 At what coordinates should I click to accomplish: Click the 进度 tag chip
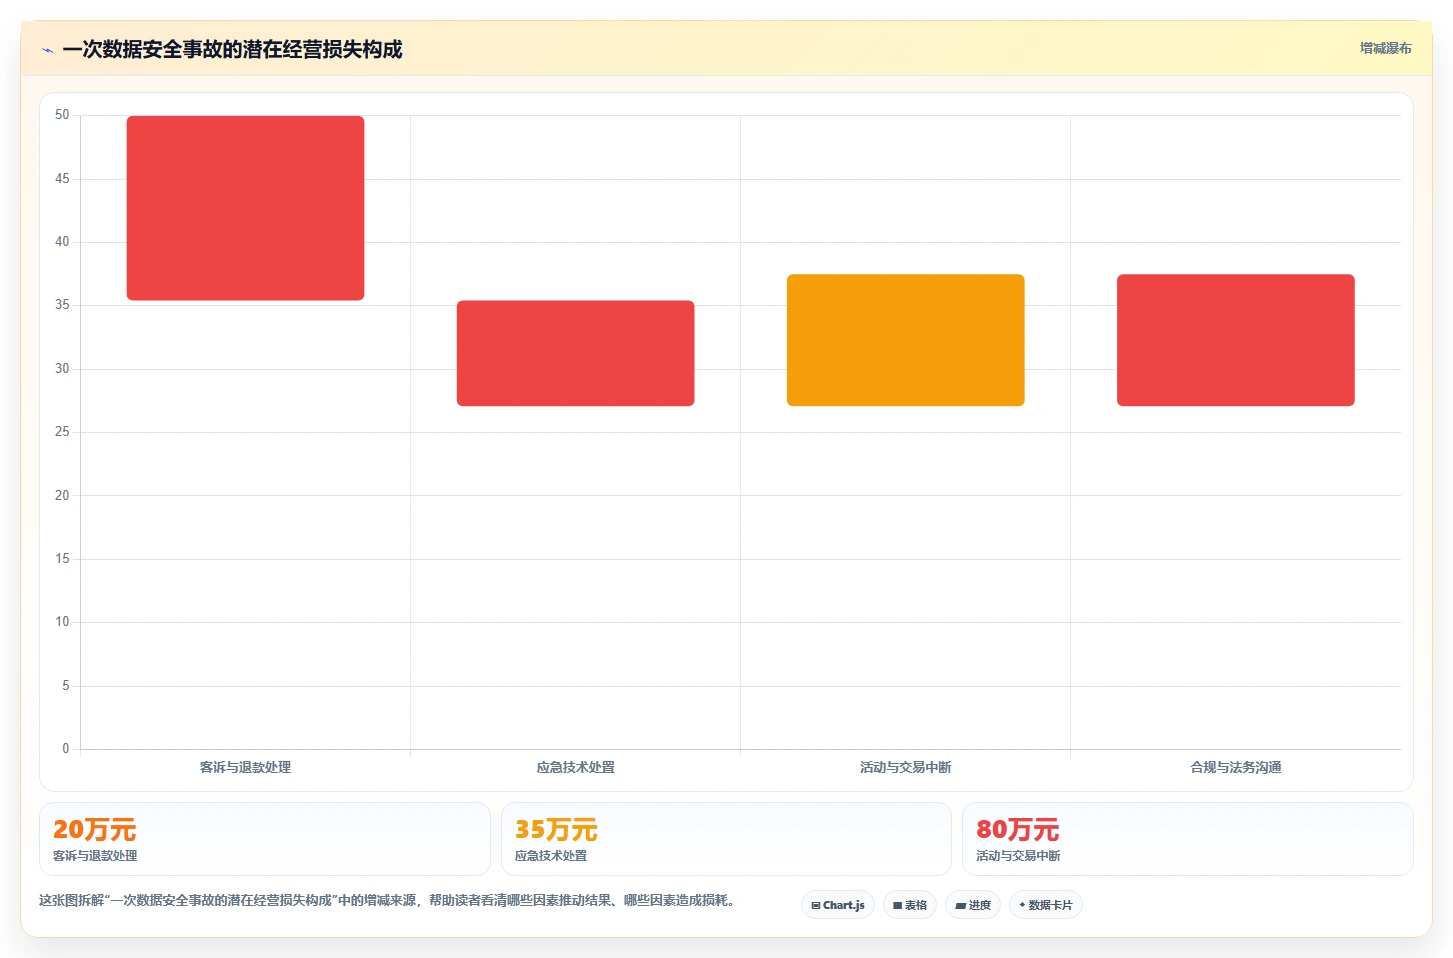973,905
